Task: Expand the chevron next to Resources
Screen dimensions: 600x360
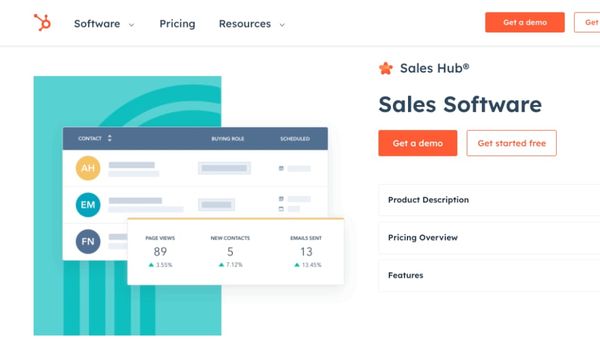Action: coord(282,25)
